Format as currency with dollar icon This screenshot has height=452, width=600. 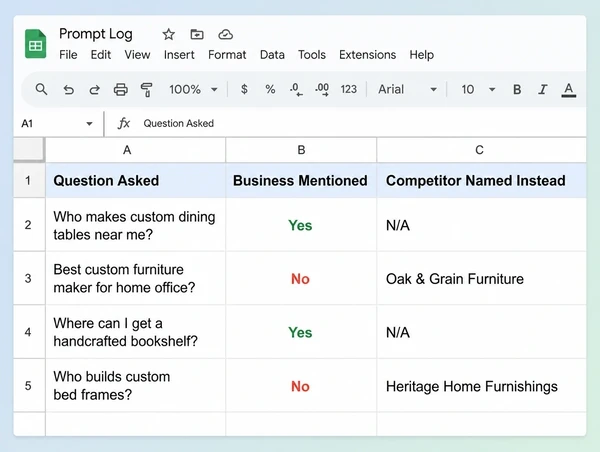[x=244, y=89]
